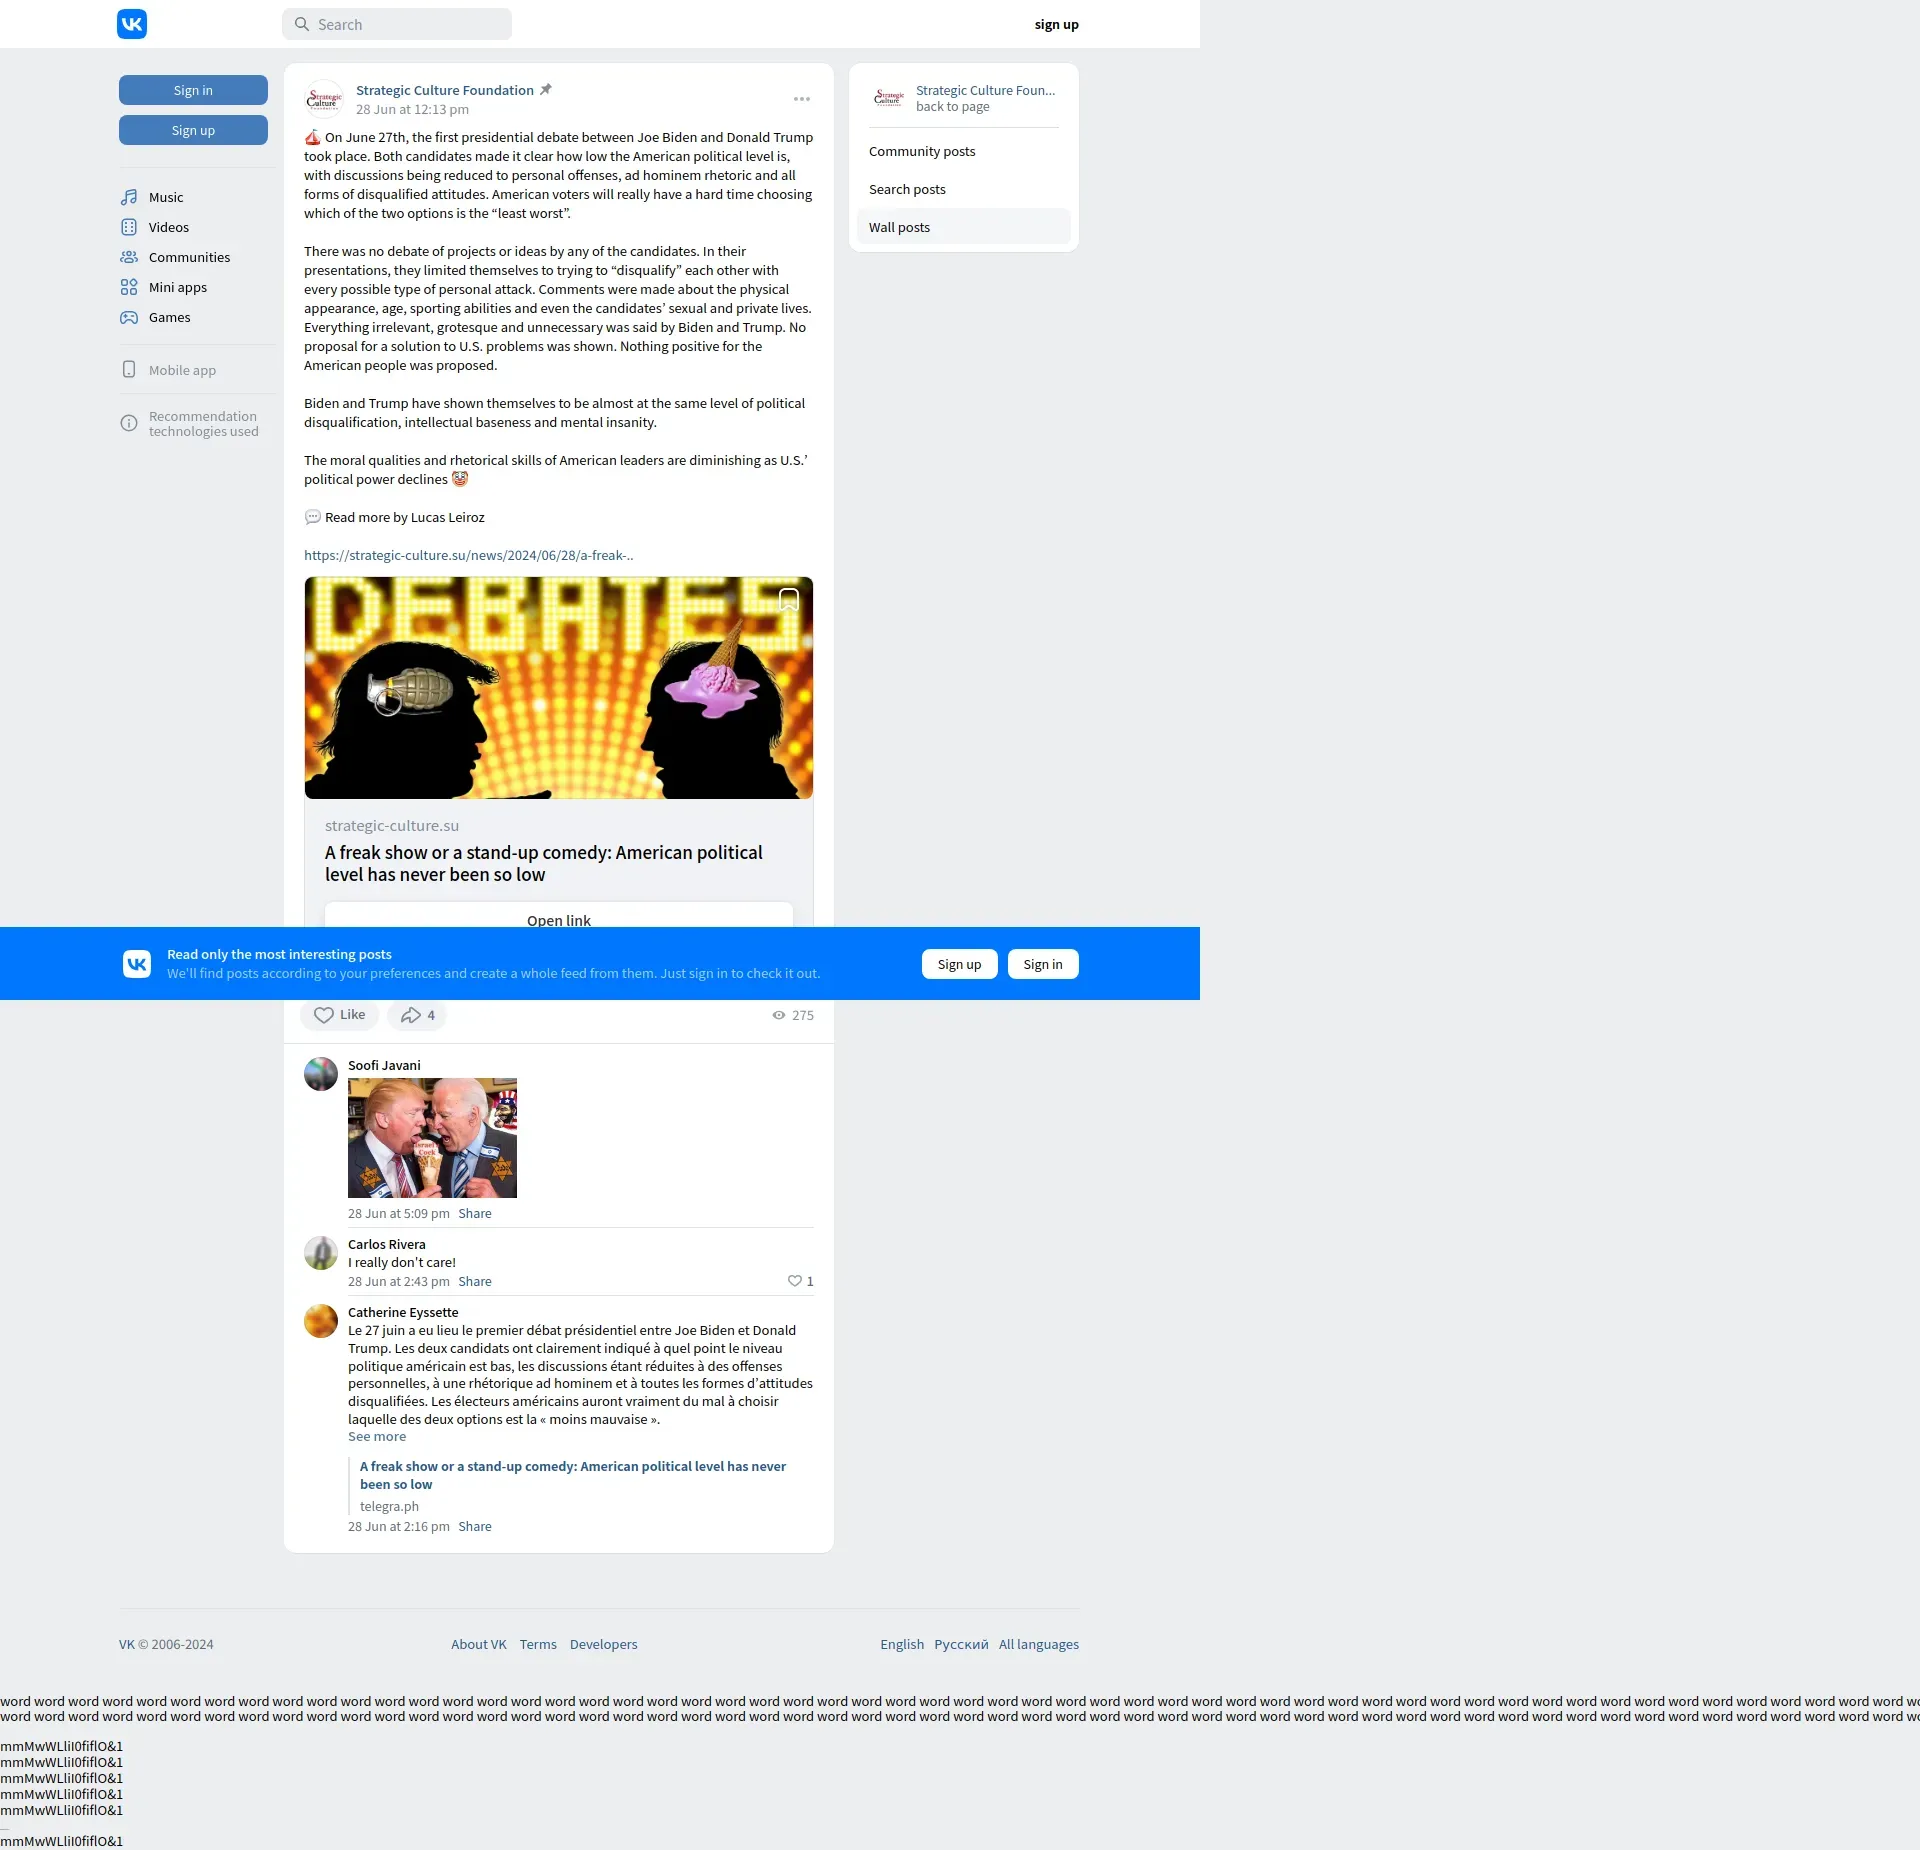Open the Communities sidebar icon

(x=129, y=257)
